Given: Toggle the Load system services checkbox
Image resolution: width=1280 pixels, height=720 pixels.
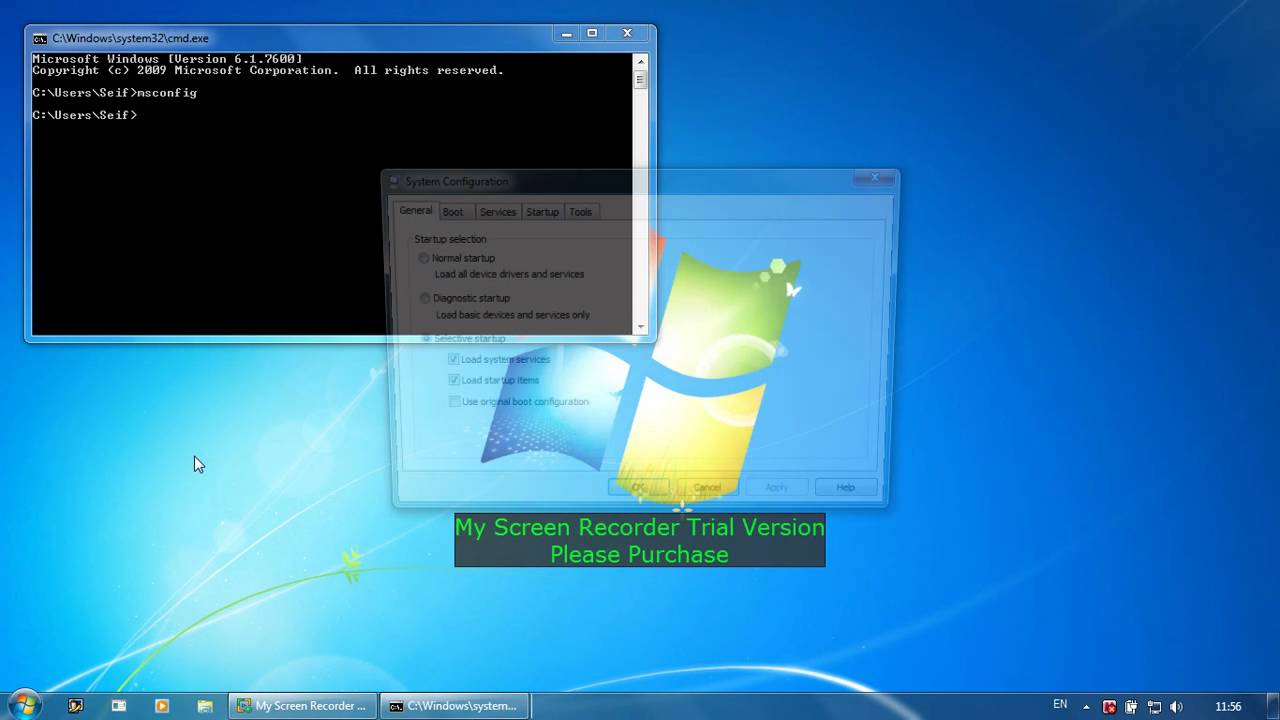Looking at the screenshot, I should pos(454,359).
